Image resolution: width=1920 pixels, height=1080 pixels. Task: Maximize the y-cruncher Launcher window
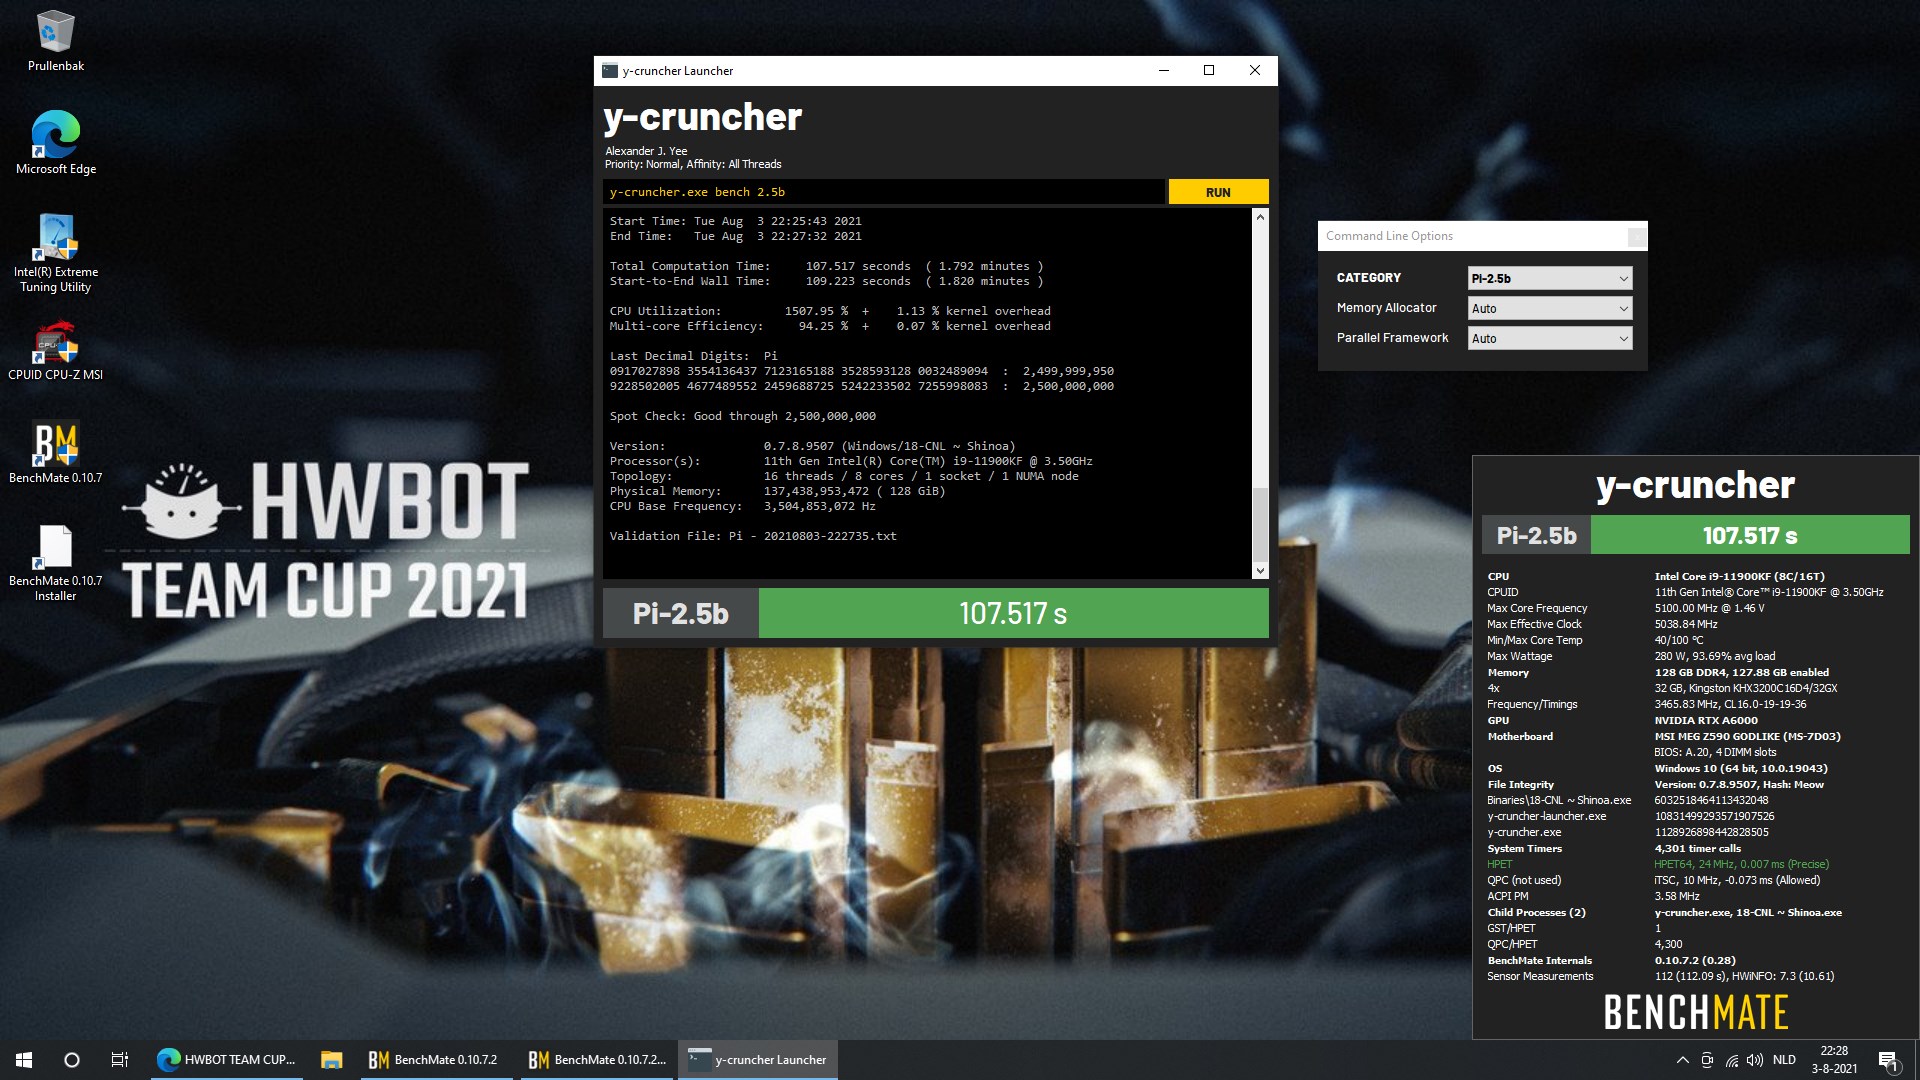(1209, 70)
